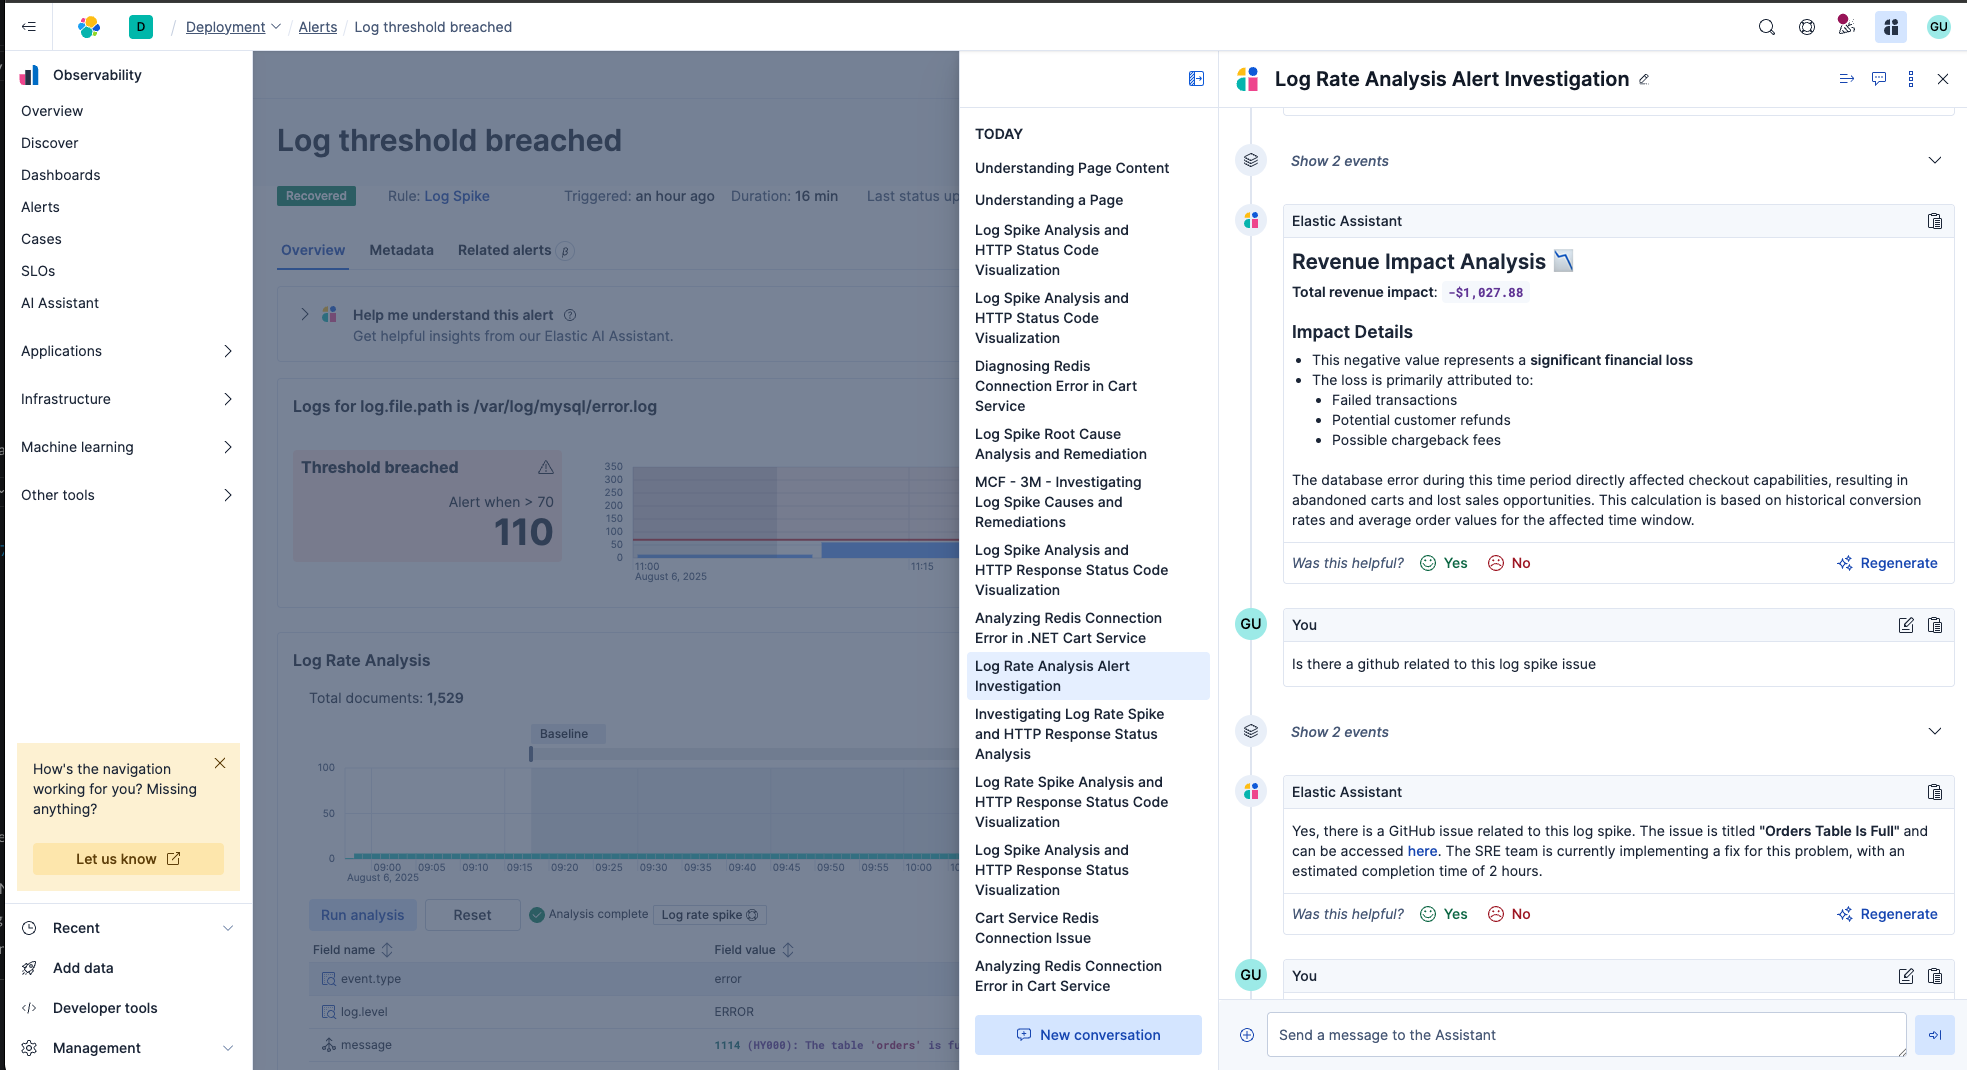Close the AI Assistant flyout
This screenshot has height=1070, width=1967.
pos(1943,79)
